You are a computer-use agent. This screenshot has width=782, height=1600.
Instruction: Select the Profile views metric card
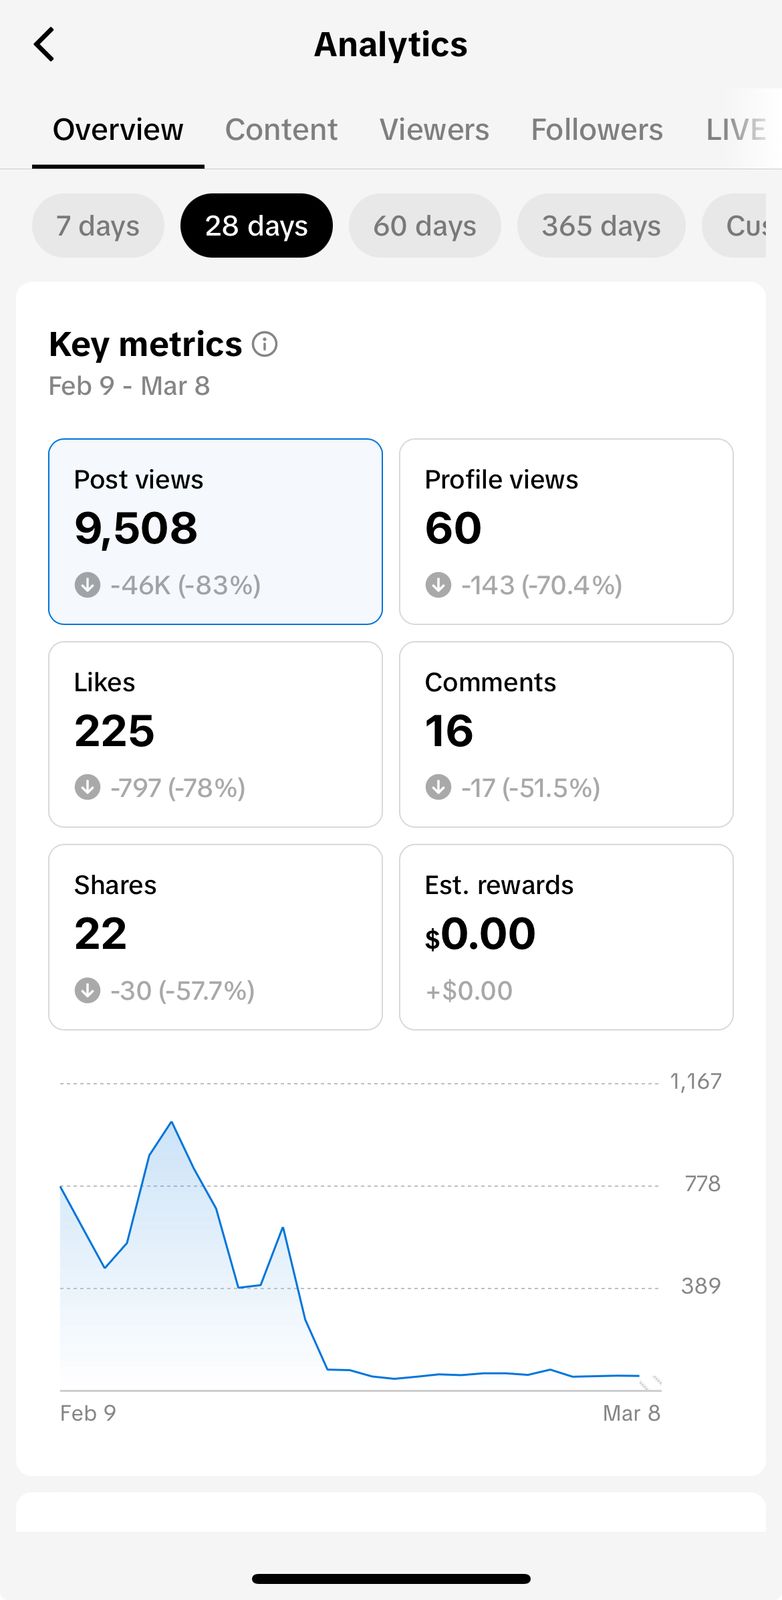pyautogui.click(x=566, y=531)
